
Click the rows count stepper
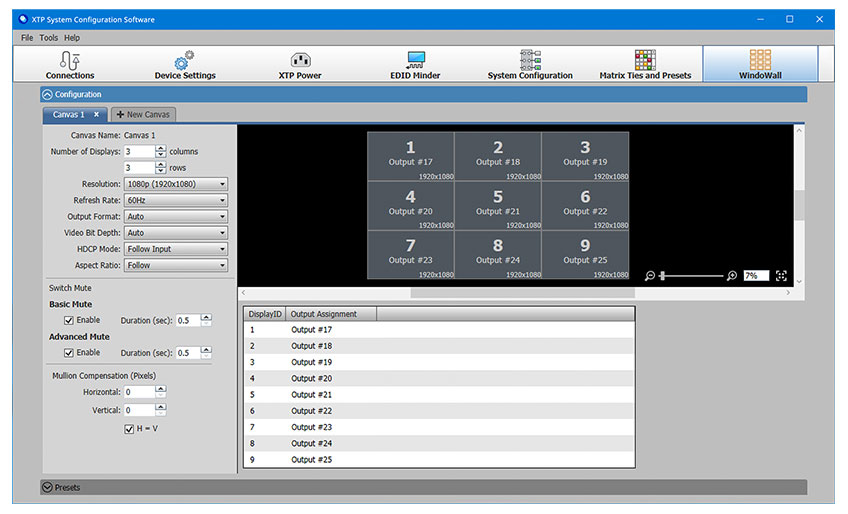pos(161,168)
